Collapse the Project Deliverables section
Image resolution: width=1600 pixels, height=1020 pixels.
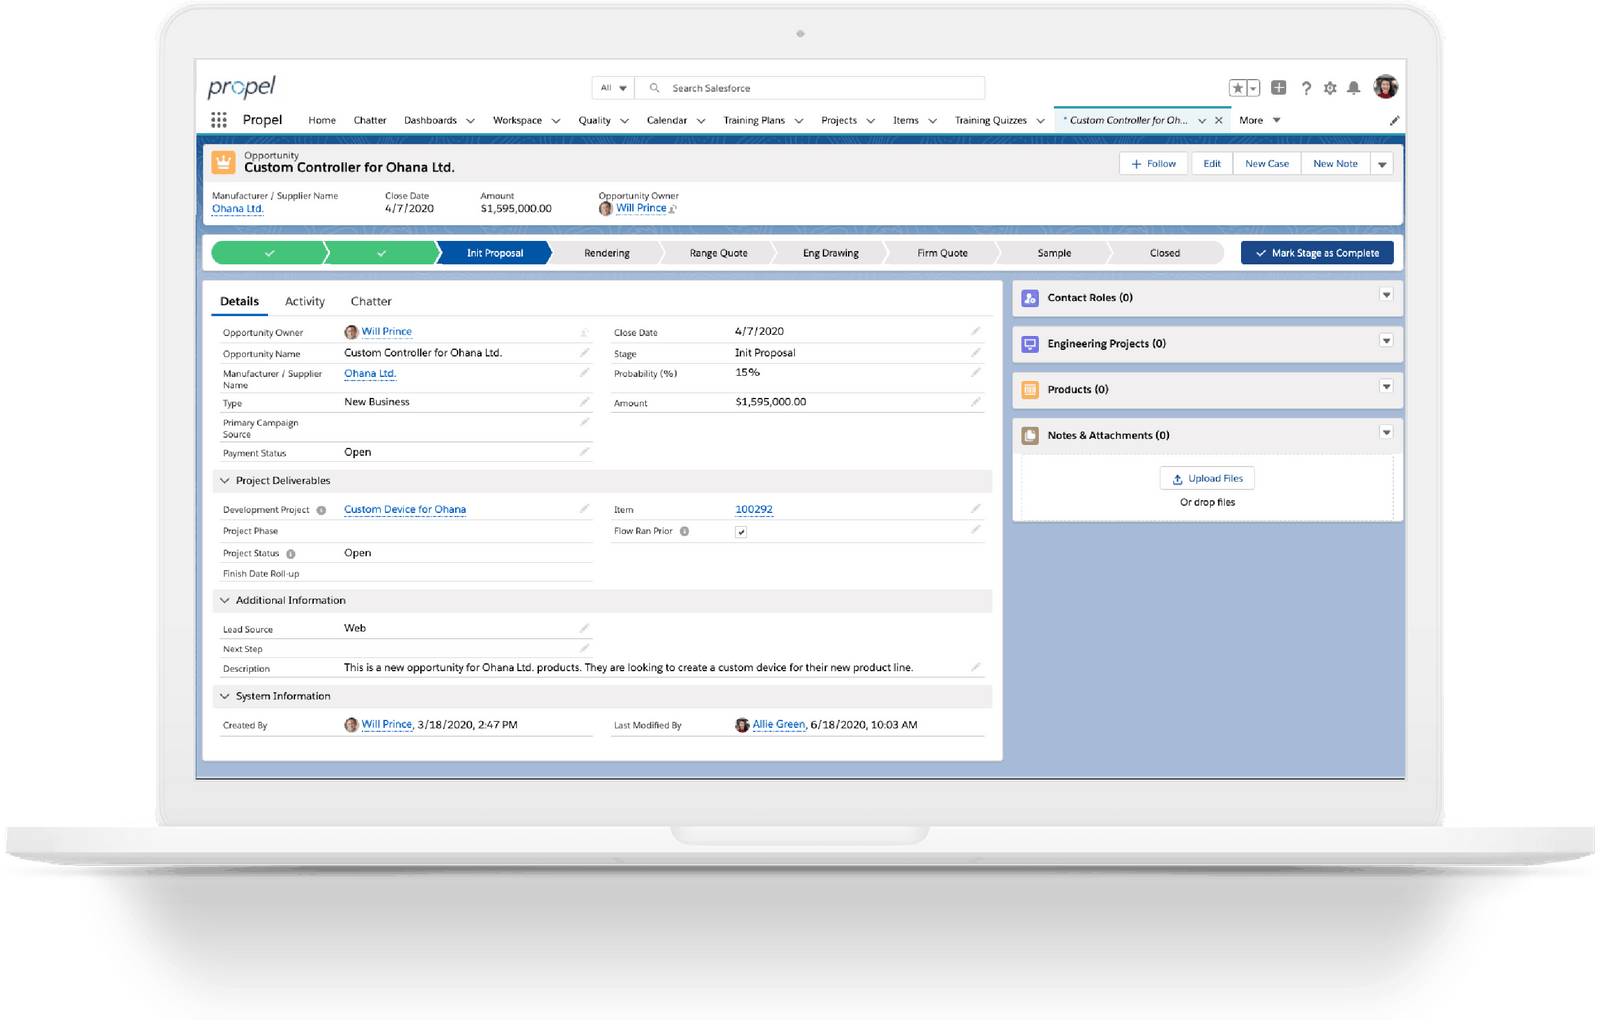[225, 481]
